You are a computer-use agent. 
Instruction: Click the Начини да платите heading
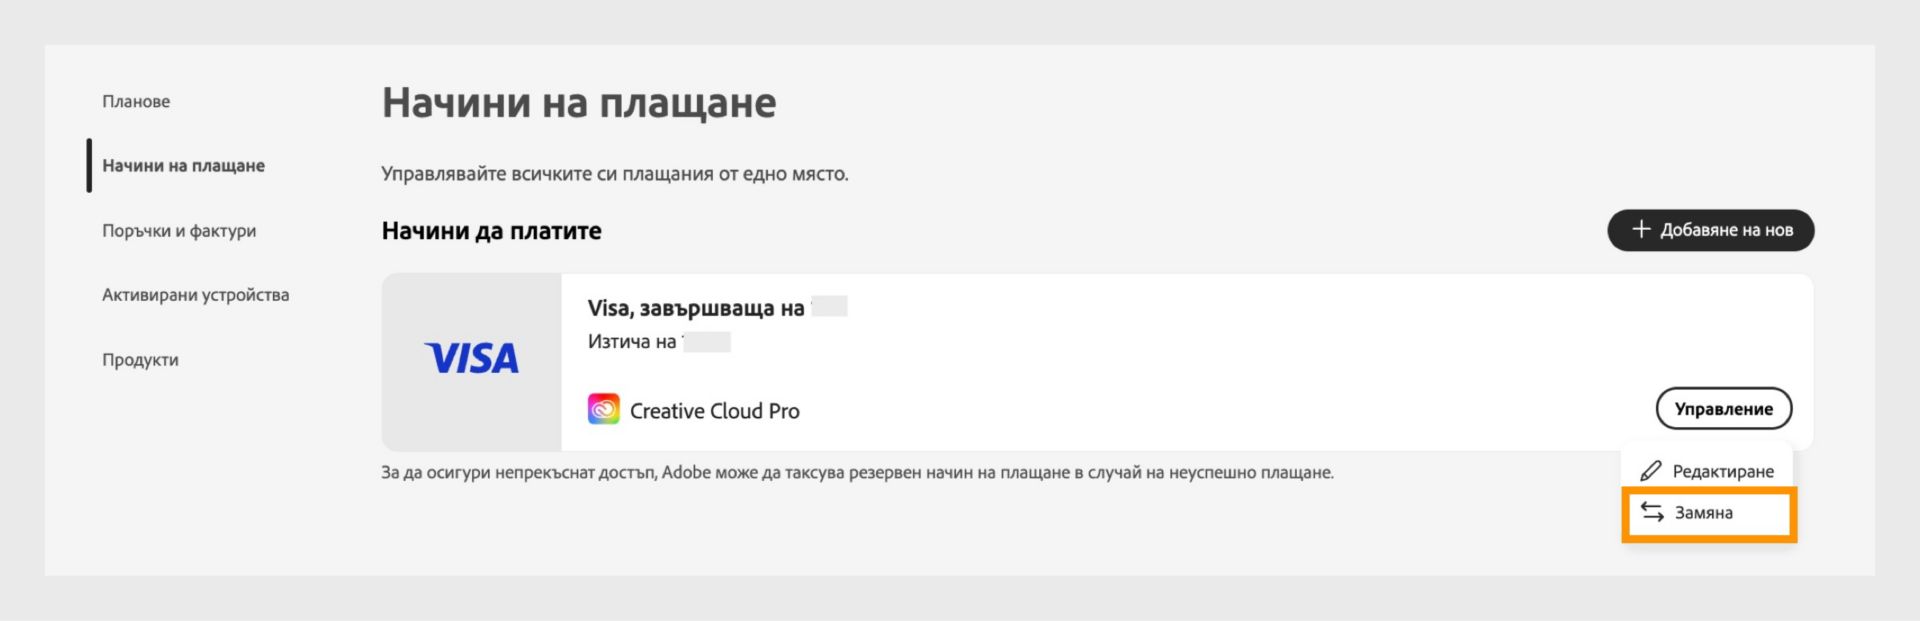pyautogui.click(x=491, y=231)
